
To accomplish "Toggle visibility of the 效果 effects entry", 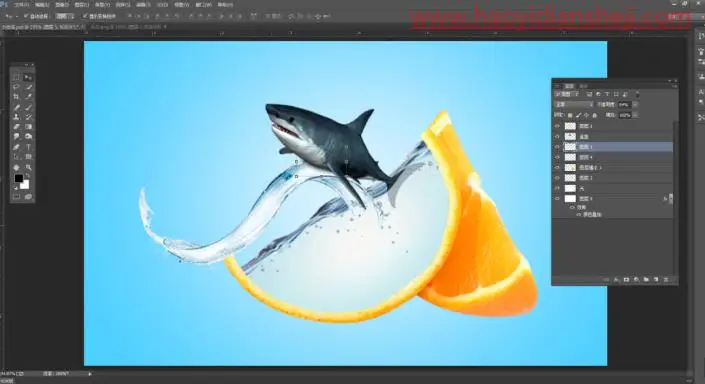I will (x=572, y=208).
